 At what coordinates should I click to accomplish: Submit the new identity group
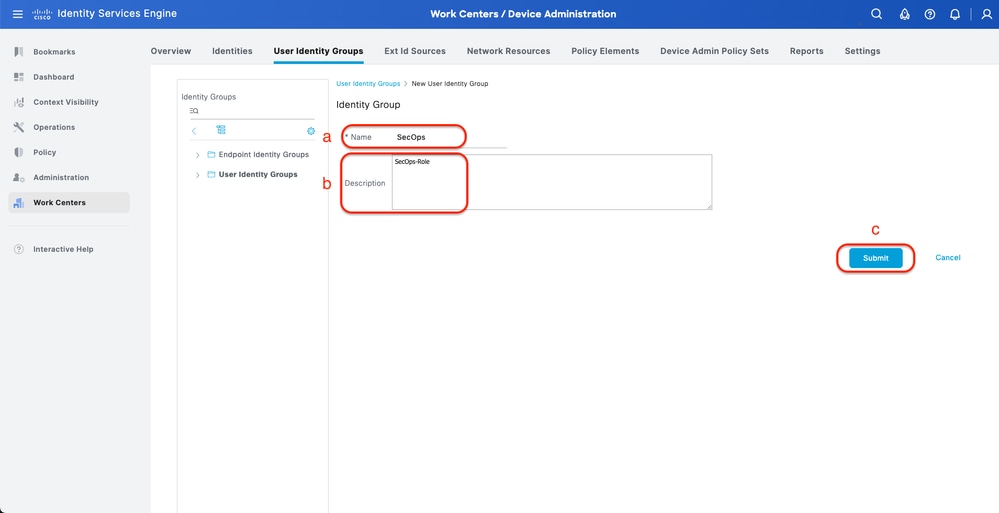(875, 258)
